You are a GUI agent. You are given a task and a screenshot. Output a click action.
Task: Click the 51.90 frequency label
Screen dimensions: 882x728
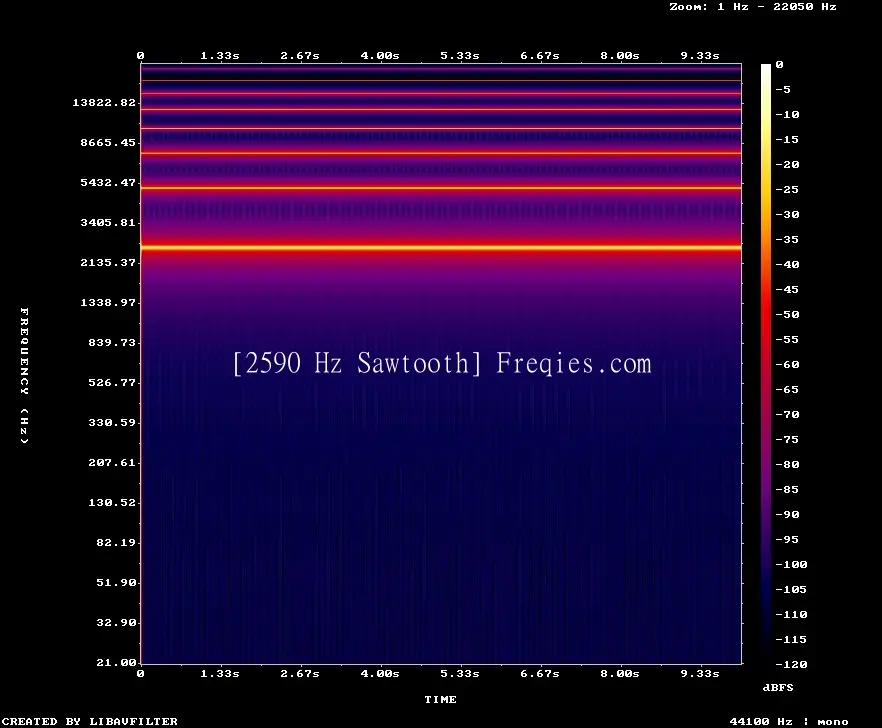pos(116,582)
